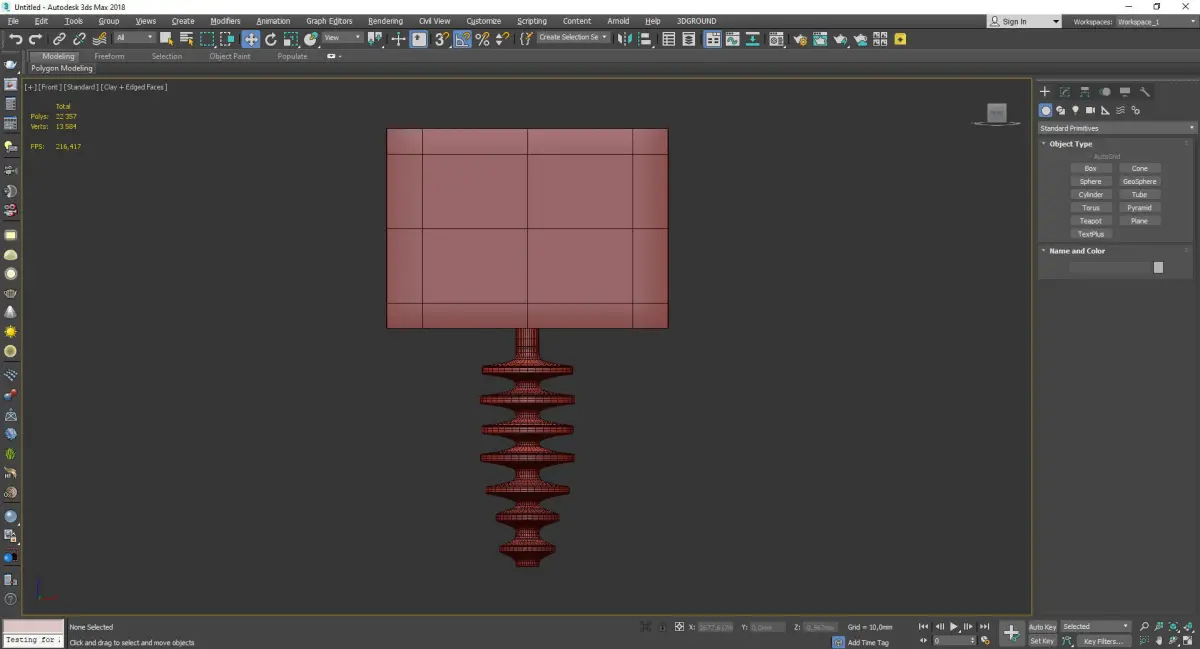This screenshot has height=649, width=1200.
Task: Click the Teapot primitive button
Action: (x=1090, y=221)
